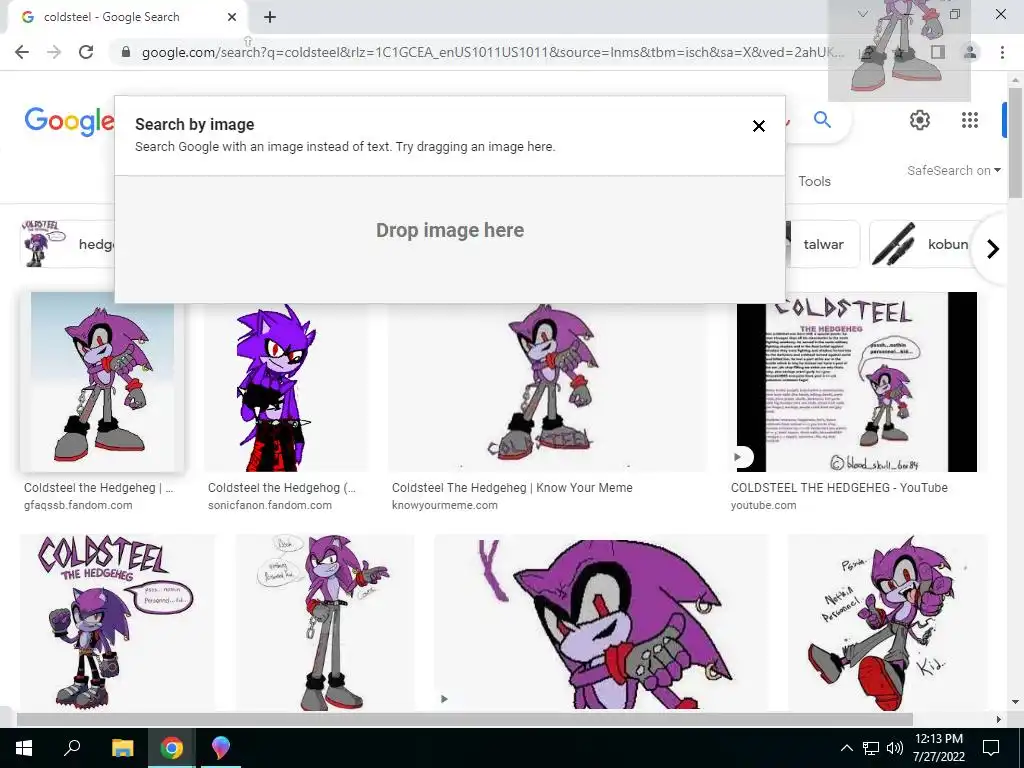This screenshot has width=1024, height=768.
Task: Open second-row COLDSTEEL THE HEDGEHEG title image
Action: point(118,622)
